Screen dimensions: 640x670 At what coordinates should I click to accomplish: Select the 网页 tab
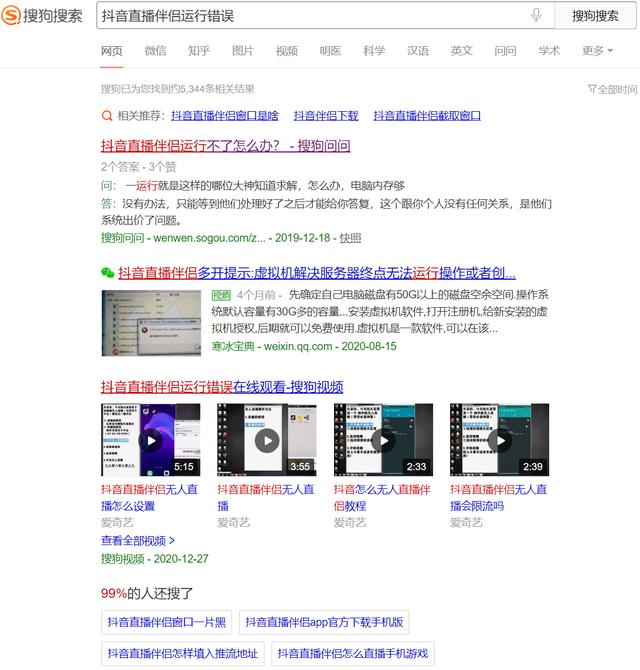[112, 51]
